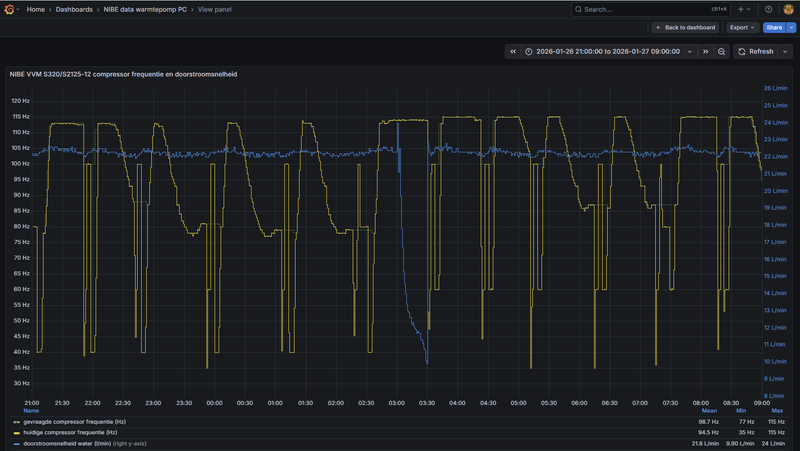800x451 pixels.
Task: Click the 98.7 Hz mean value
Action: [x=708, y=422]
